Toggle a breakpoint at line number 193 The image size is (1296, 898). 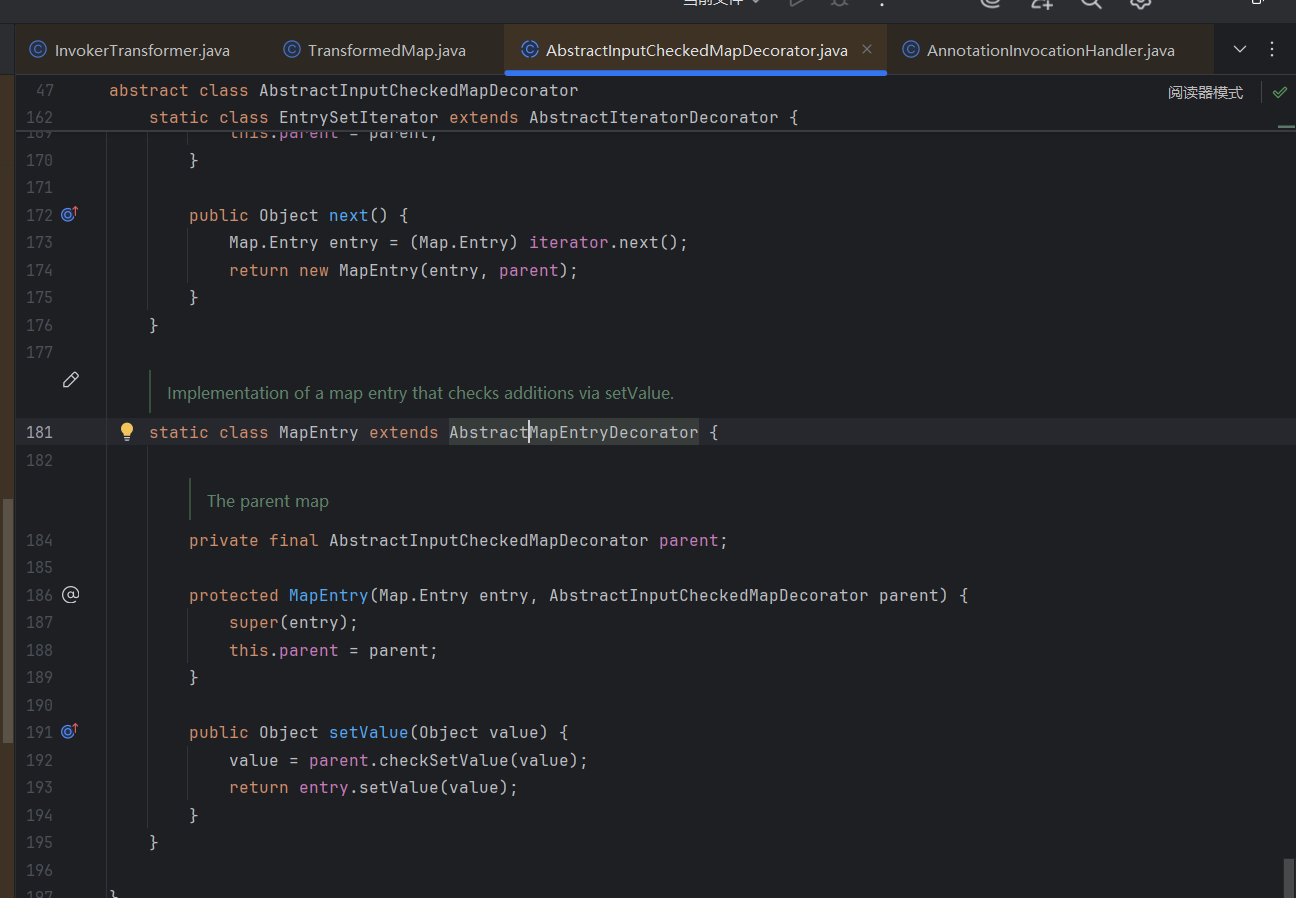pos(40,787)
